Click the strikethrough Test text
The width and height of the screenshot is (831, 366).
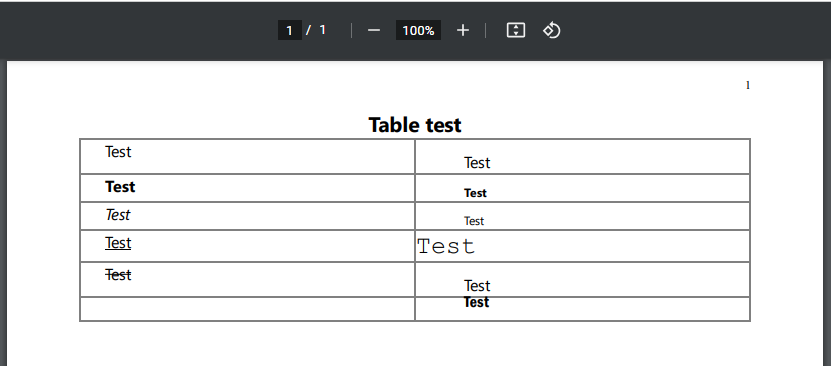118,274
